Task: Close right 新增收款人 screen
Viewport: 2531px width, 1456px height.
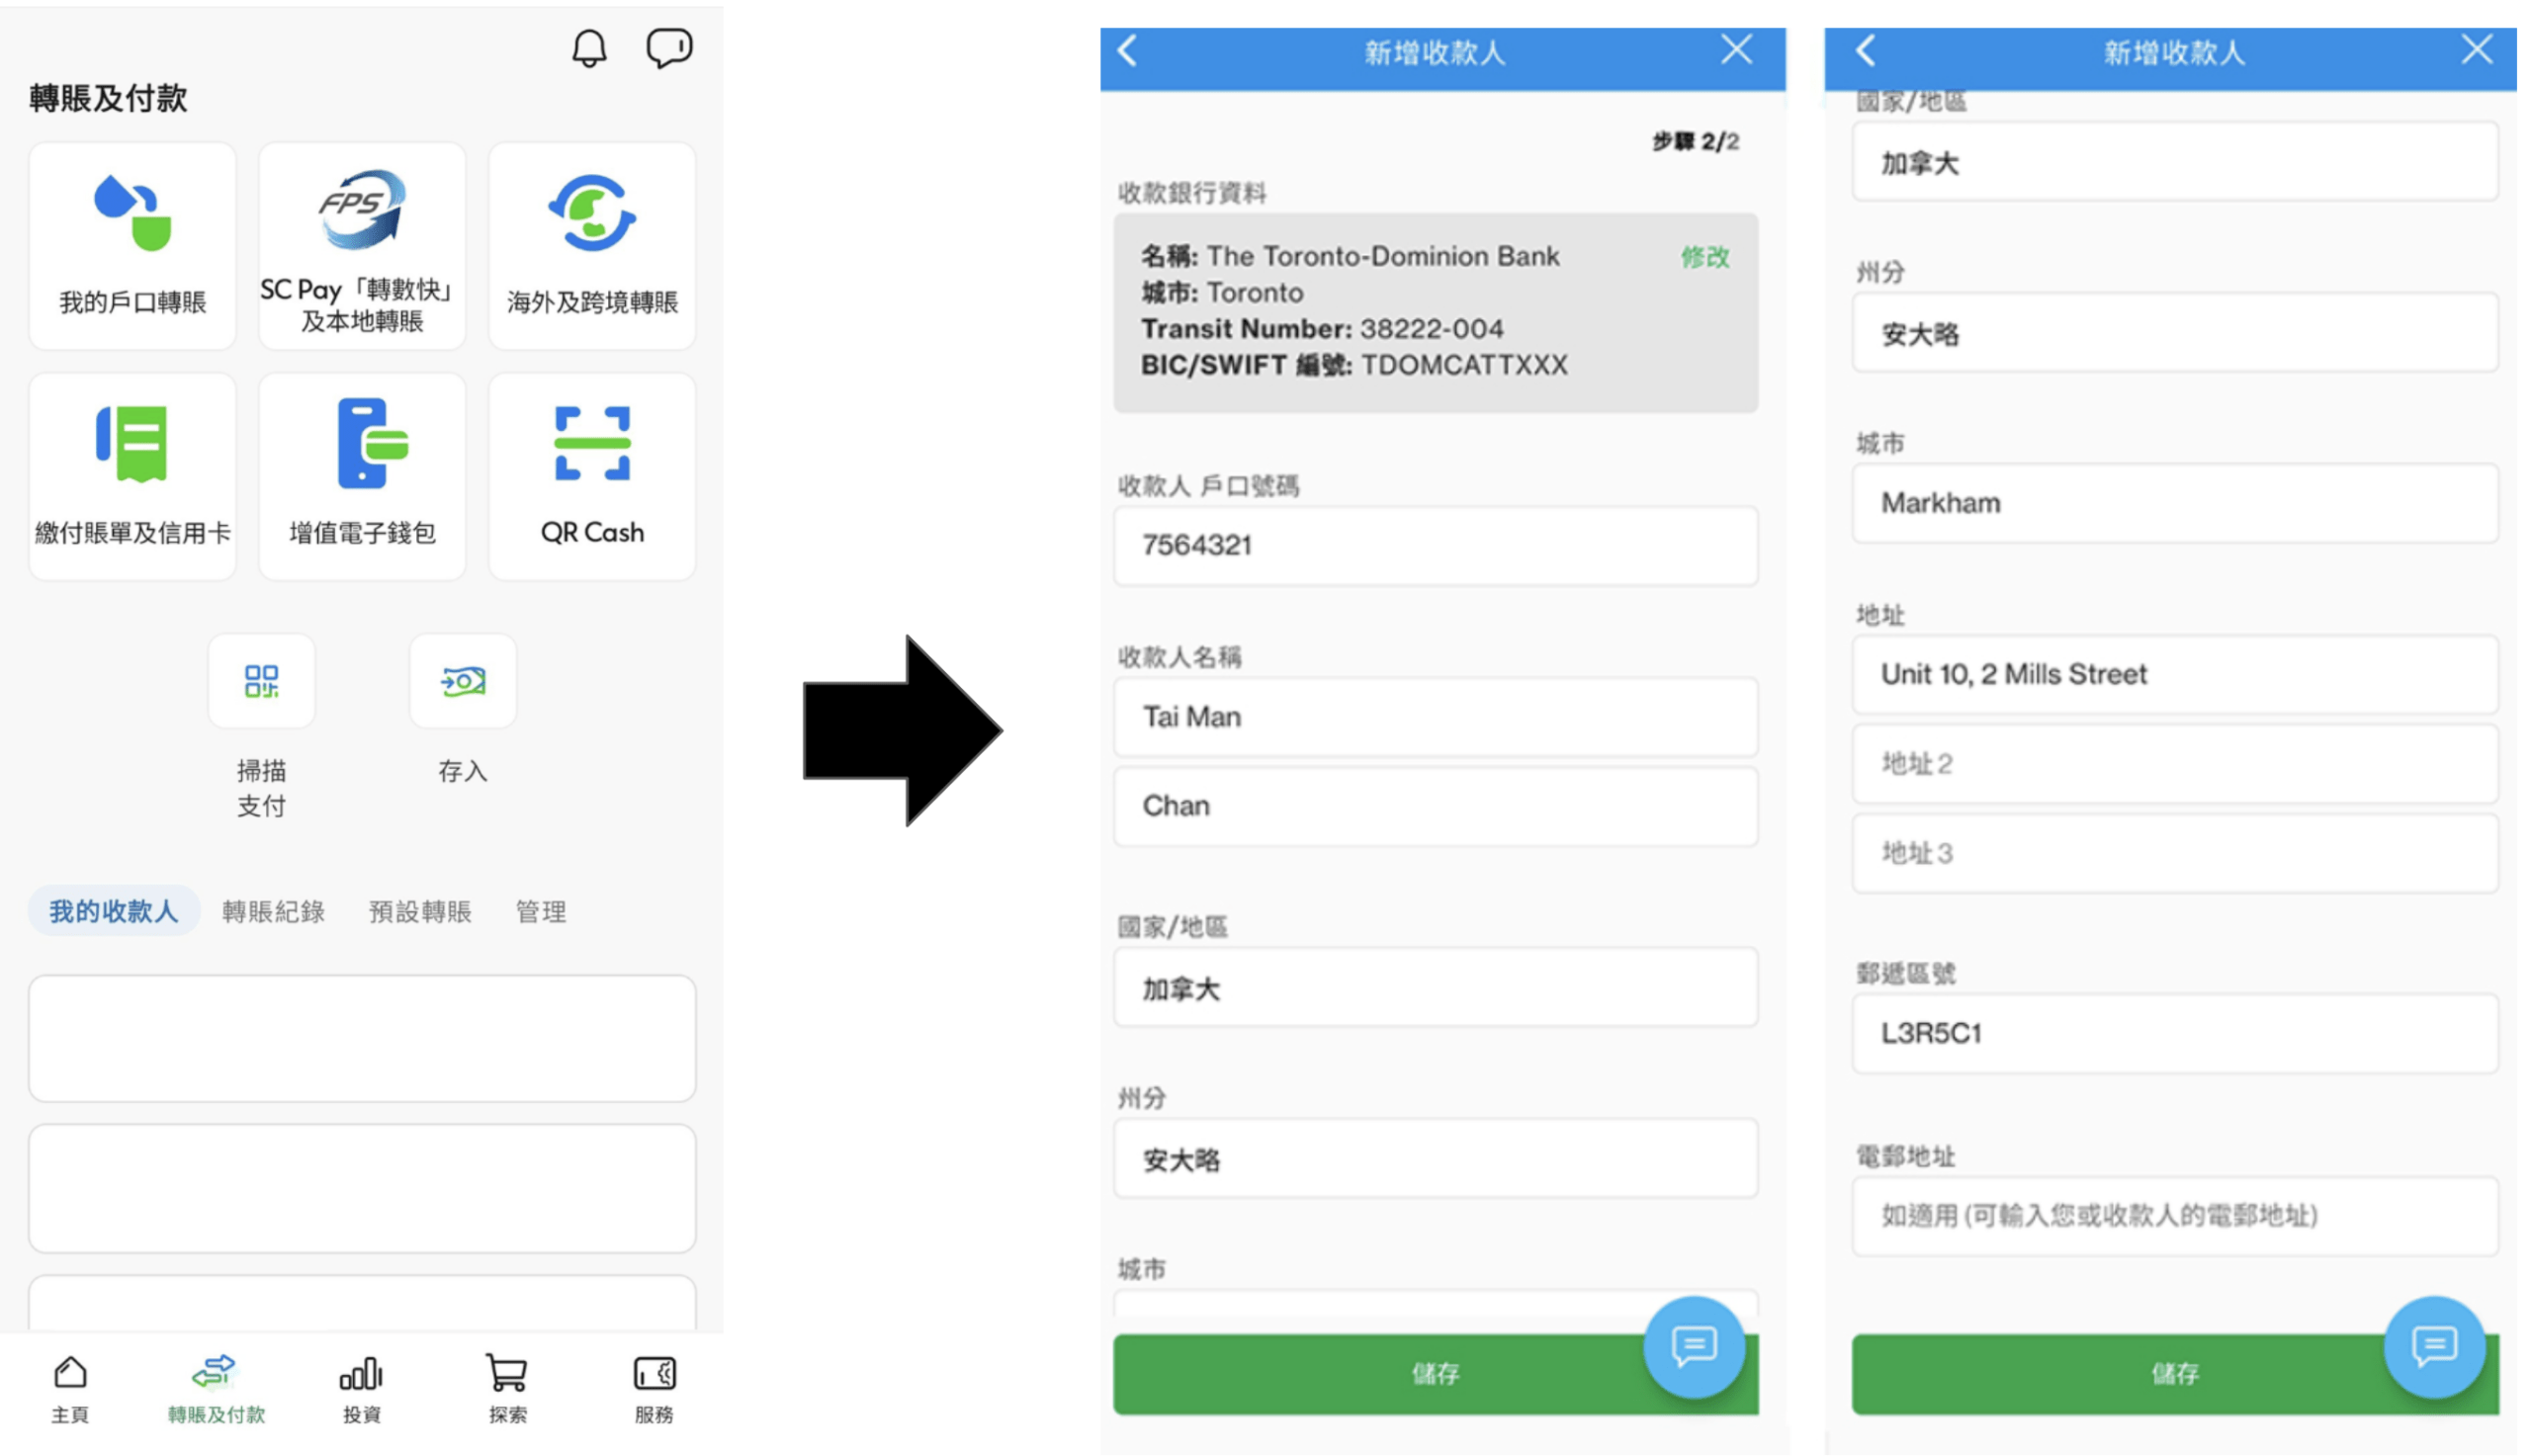Action: pyautogui.click(x=2476, y=49)
